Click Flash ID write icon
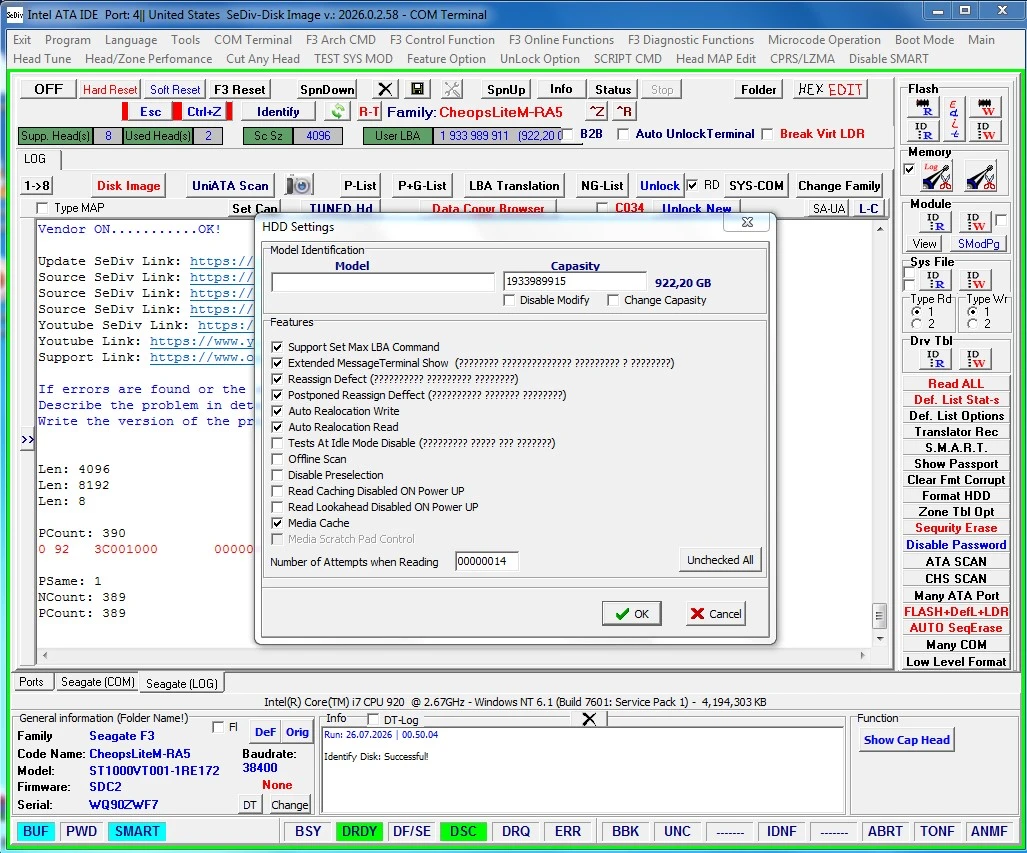1027x853 pixels. coord(985,130)
